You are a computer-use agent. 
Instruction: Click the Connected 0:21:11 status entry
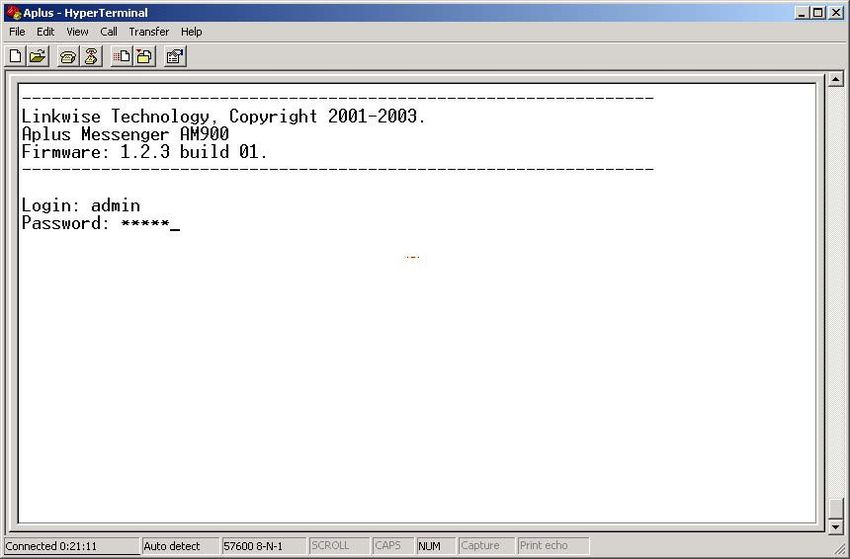click(x=72, y=546)
